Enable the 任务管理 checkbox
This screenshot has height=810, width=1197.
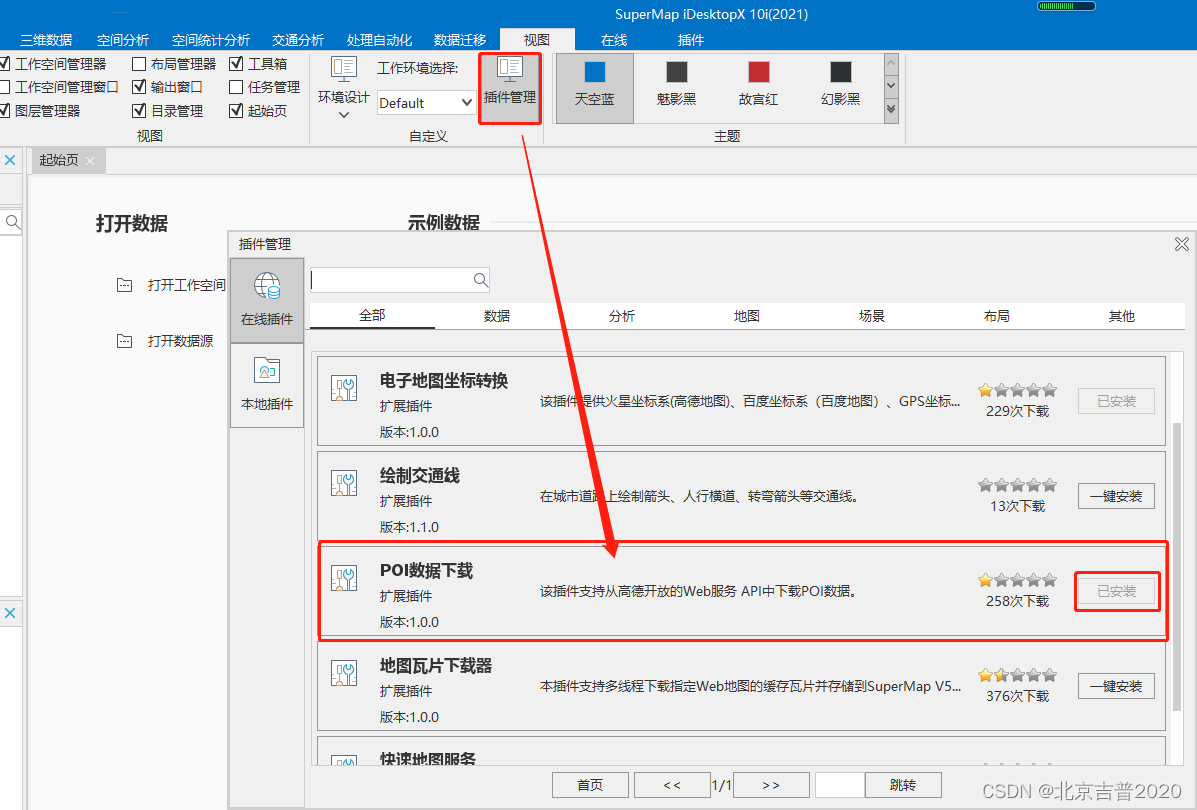[x=236, y=87]
